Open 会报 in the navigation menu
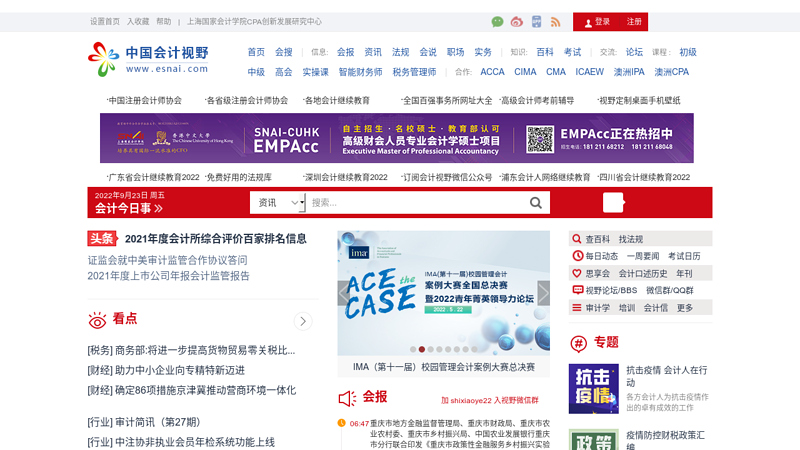Image resolution: width=800 pixels, height=450 pixels. coord(345,52)
